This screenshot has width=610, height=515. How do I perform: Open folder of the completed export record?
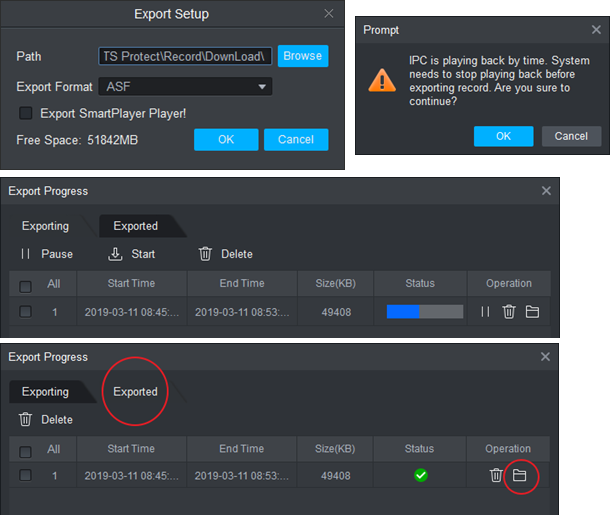tap(520, 475)
